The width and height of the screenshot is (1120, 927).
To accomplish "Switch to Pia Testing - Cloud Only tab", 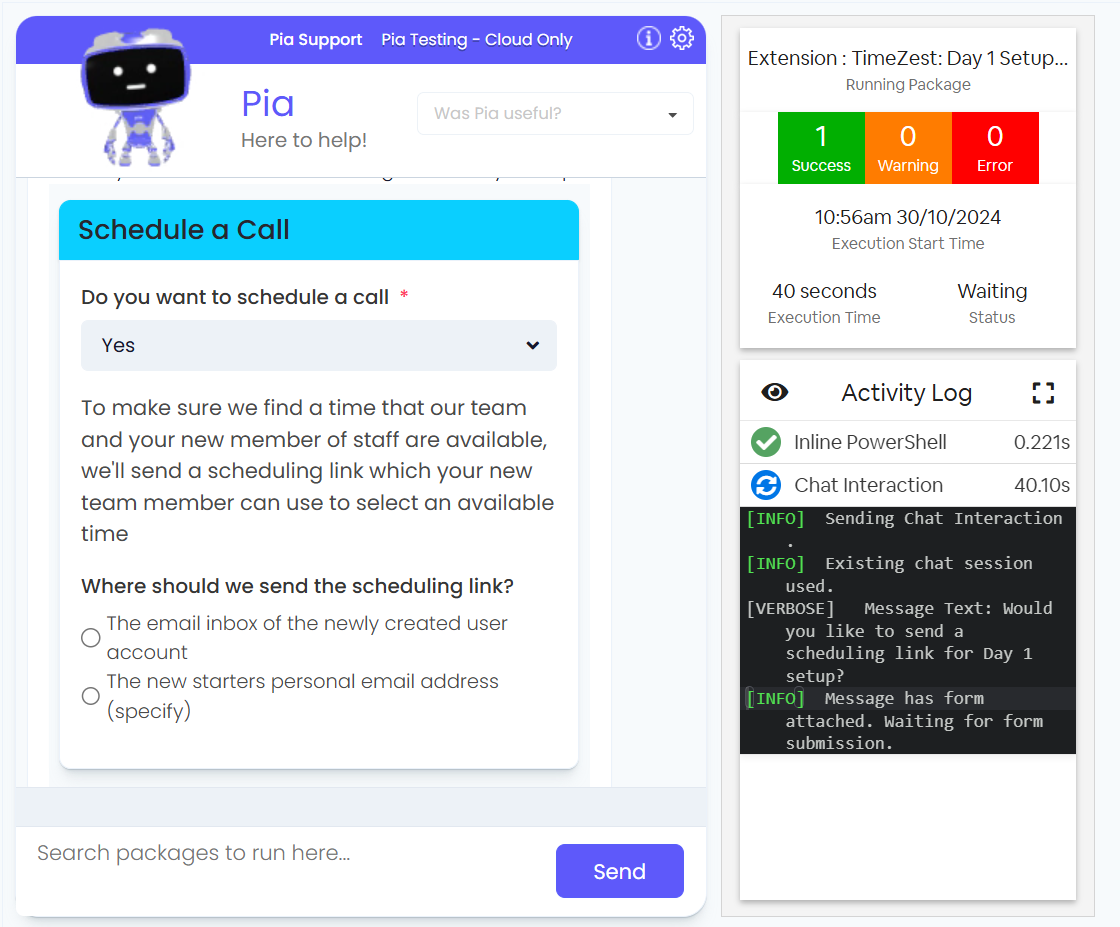I will [476, 40].
